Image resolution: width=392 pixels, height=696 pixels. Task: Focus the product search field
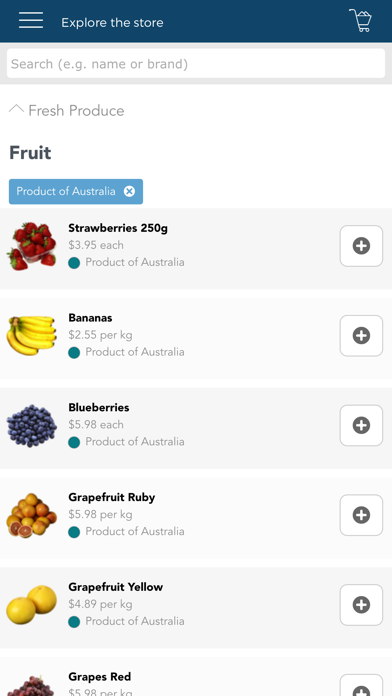[196, 63]
